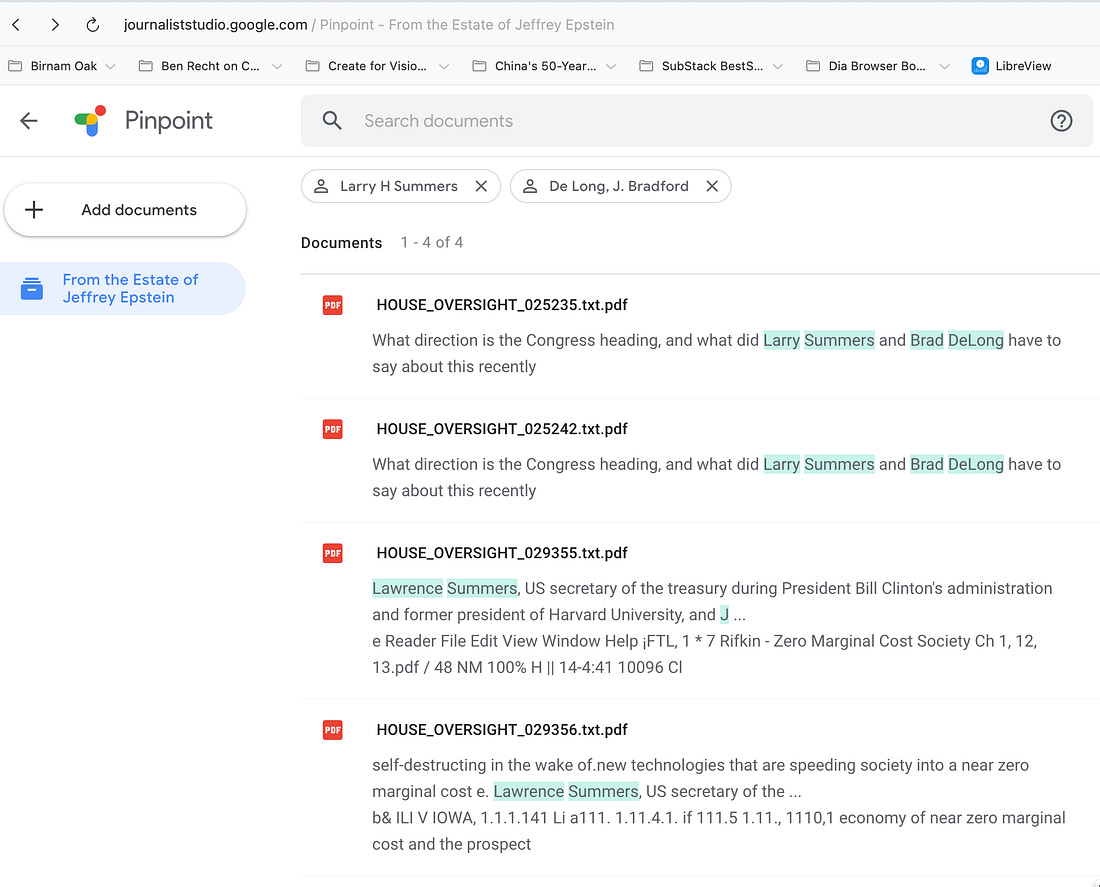Image resolution: width=1100 pixels, height=887 pixels.
Task: Expand the Birnam Oak bookmark chevron
Action: (x=110, y=67)
